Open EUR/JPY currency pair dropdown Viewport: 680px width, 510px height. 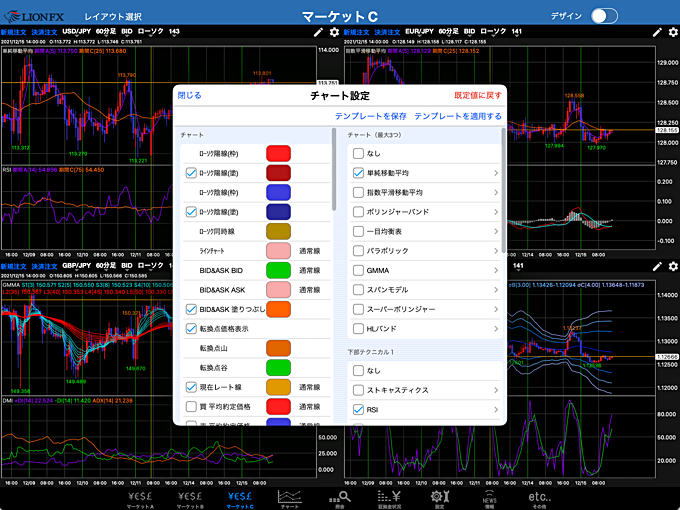tap(419, 32)
